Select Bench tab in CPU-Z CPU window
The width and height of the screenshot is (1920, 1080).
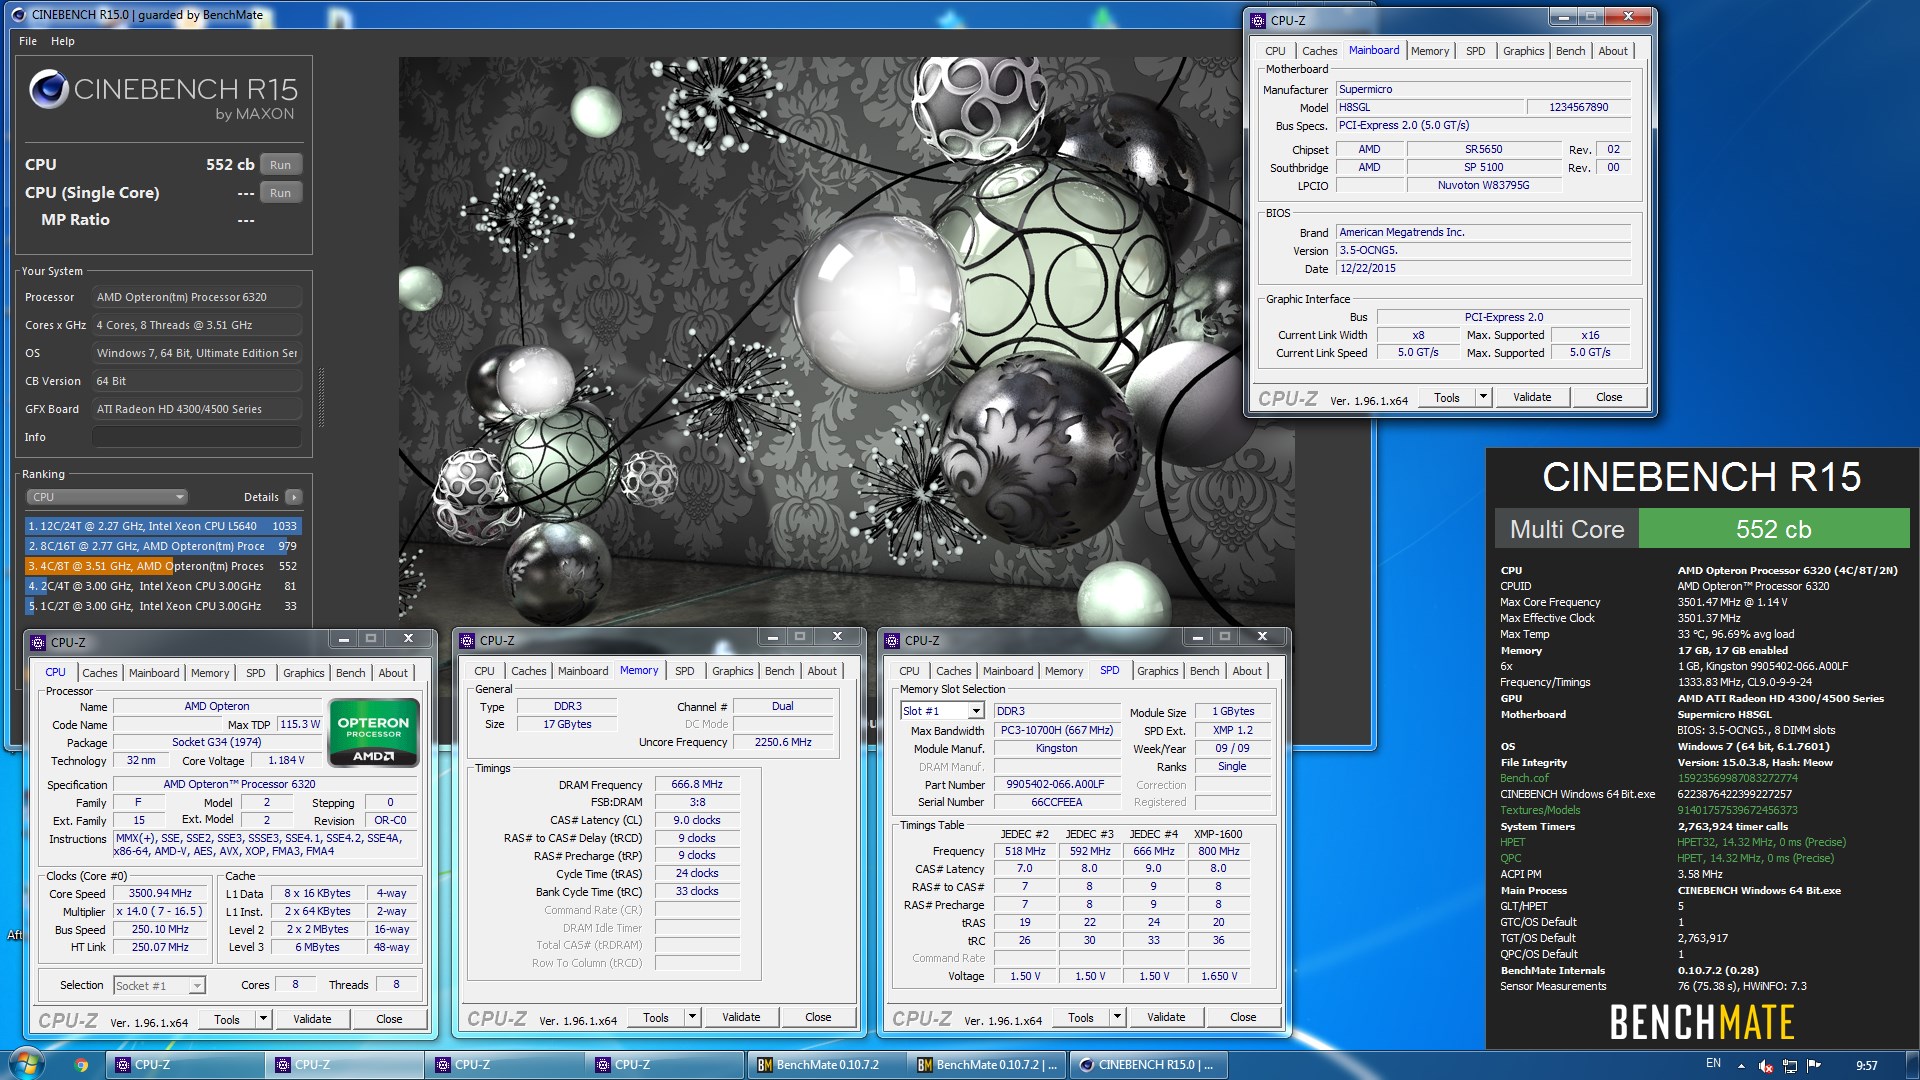tap(350, 673)
